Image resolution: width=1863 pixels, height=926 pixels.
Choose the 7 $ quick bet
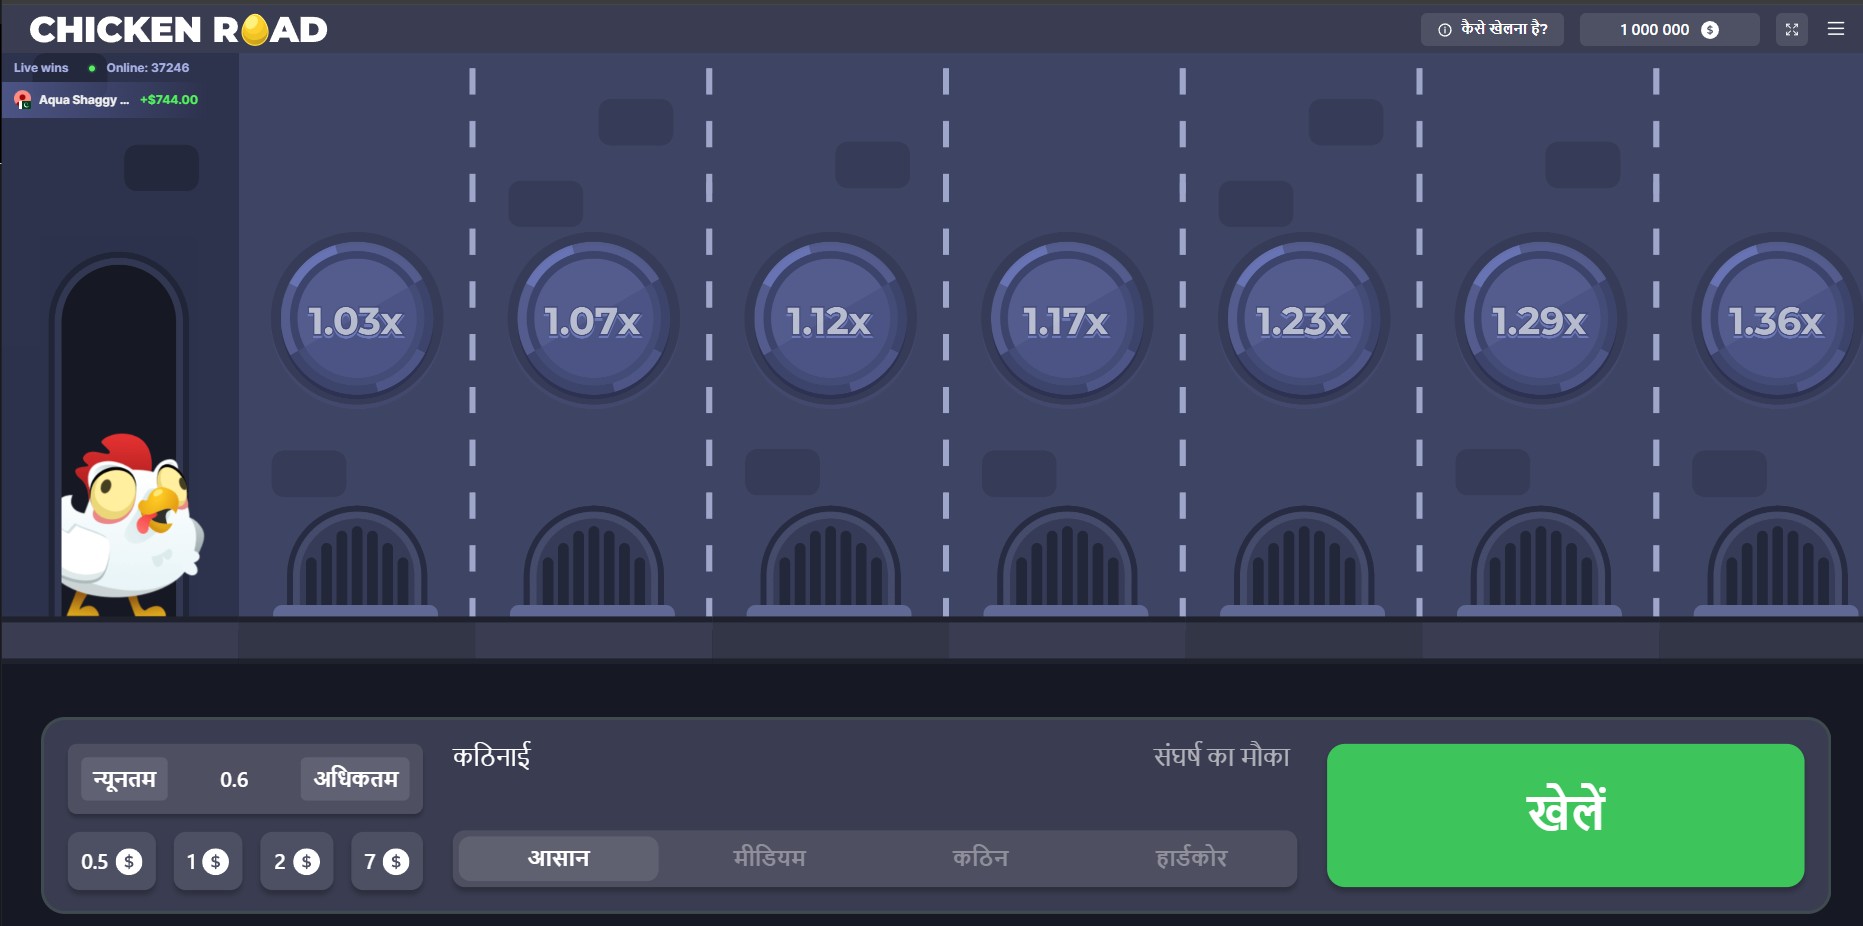(x=387, y=861)
